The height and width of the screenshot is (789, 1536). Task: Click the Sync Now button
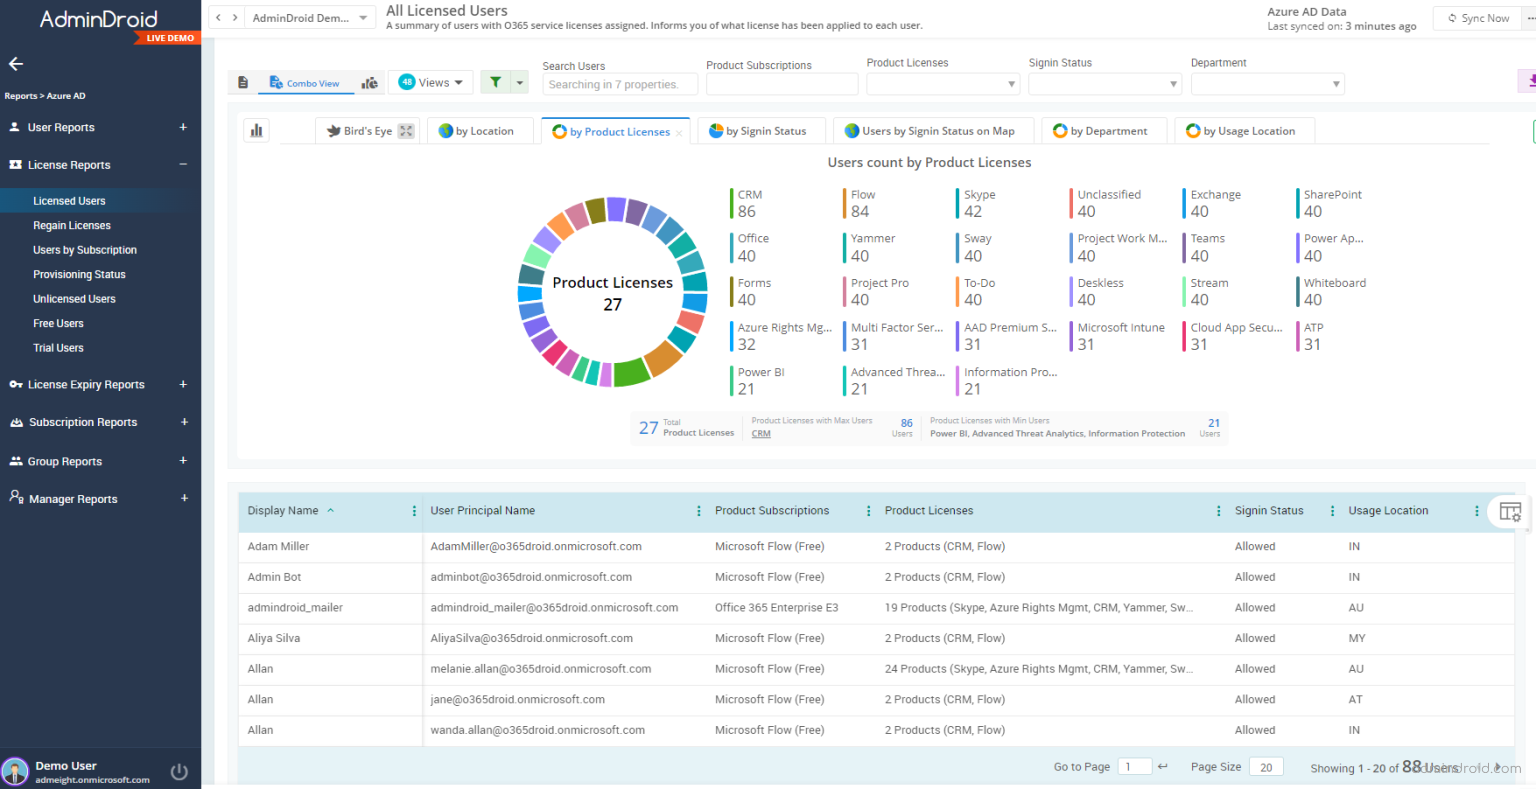pyautogui.click(x=1479, y=18)
